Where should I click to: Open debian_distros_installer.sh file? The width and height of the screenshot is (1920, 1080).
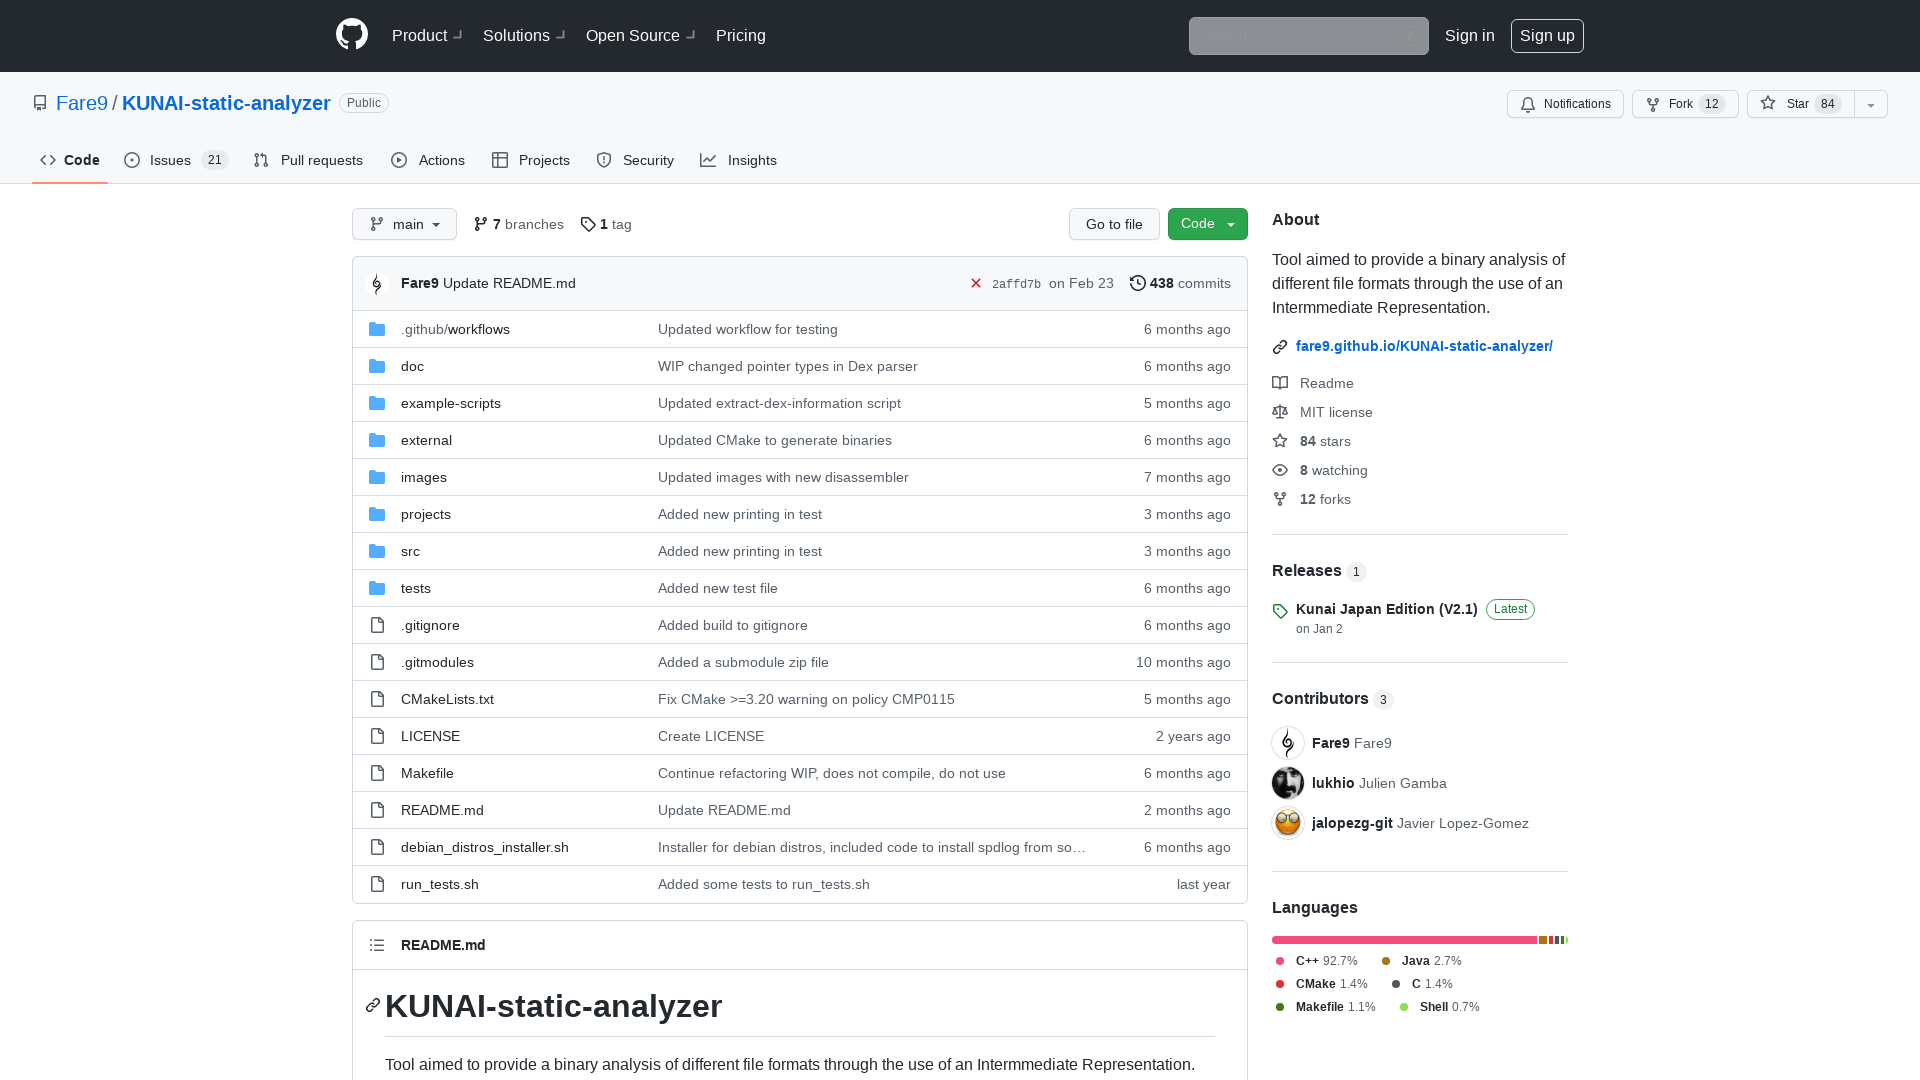[x=485, y=847]
